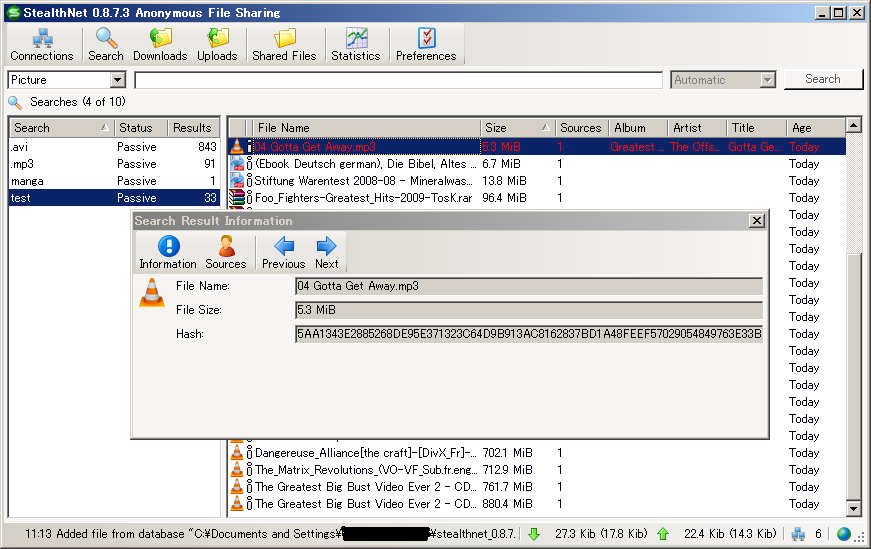The width and height of the screenshot is (871, 549).
Task: Click the VLC cone icon beside File Name
Action: pos(152,293)
